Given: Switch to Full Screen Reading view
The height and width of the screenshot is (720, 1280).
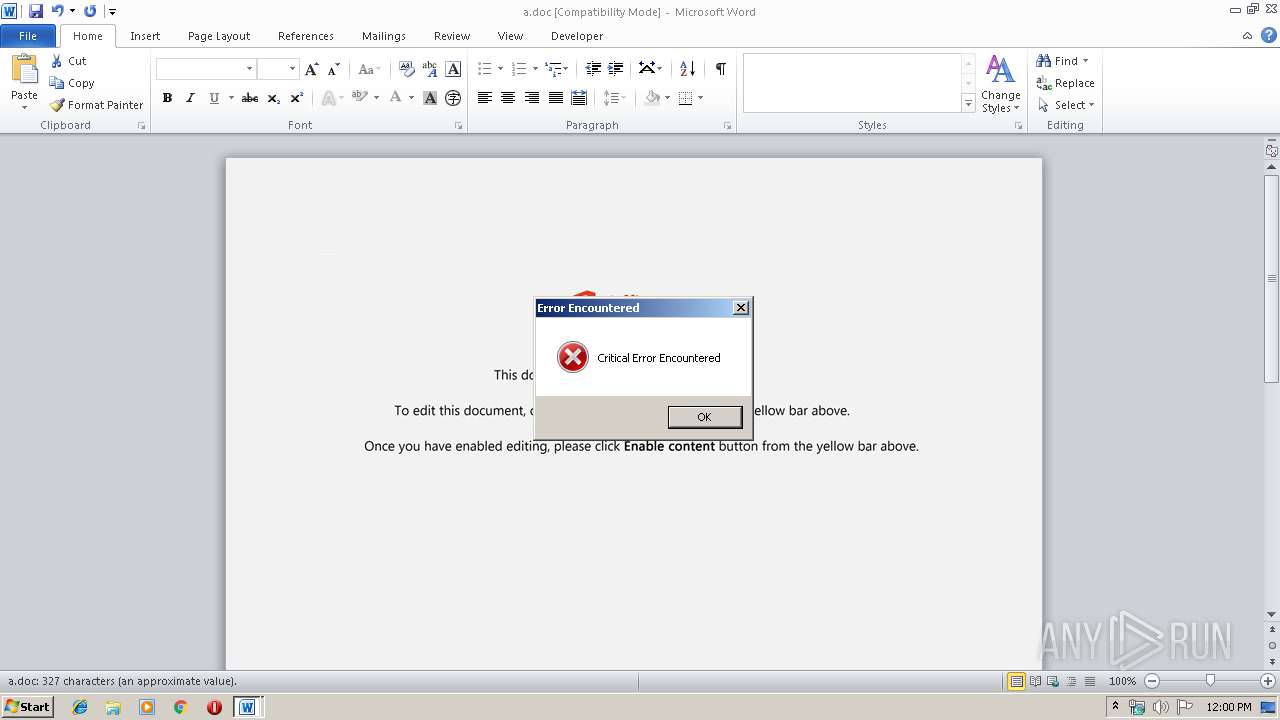Looking at the screenshot, I should [x=1034, y=681].
